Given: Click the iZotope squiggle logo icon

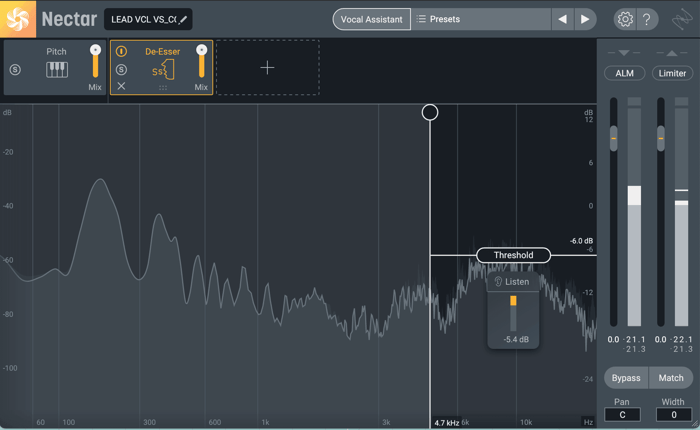Looking at the screenshot, I should coord(682,20).
